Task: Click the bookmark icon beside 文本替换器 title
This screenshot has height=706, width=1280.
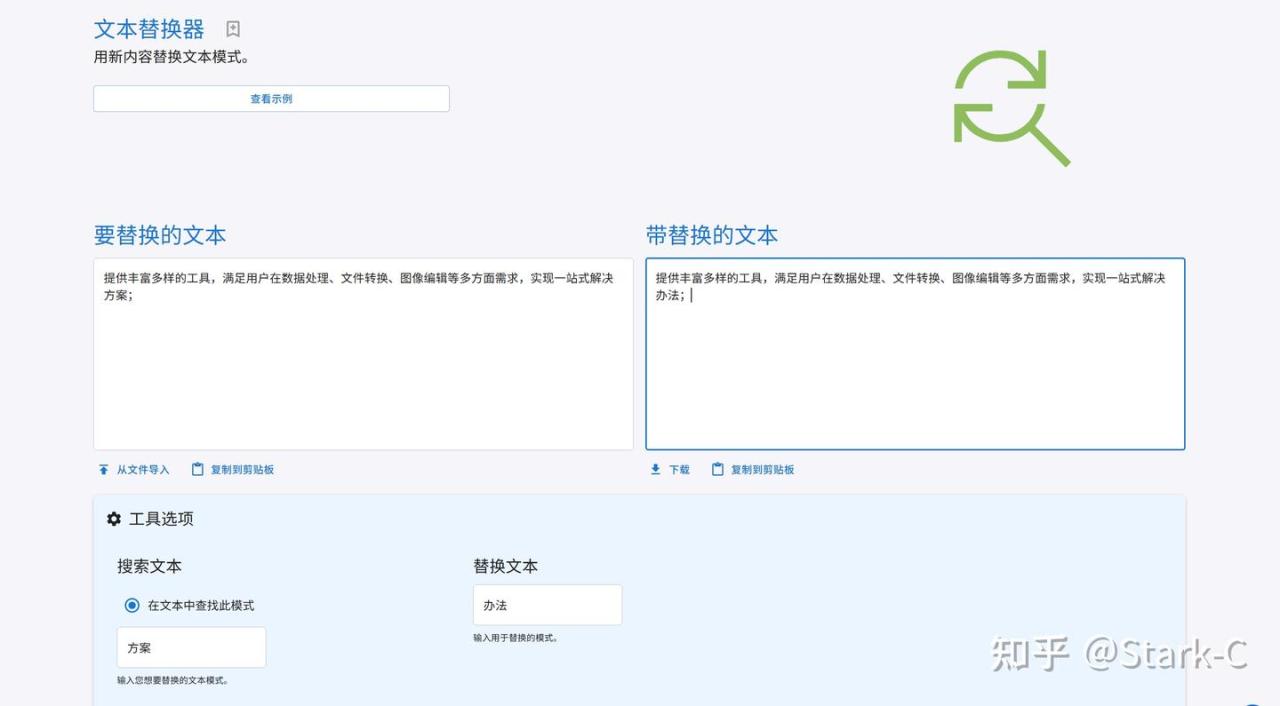Action: coord(233,29)
